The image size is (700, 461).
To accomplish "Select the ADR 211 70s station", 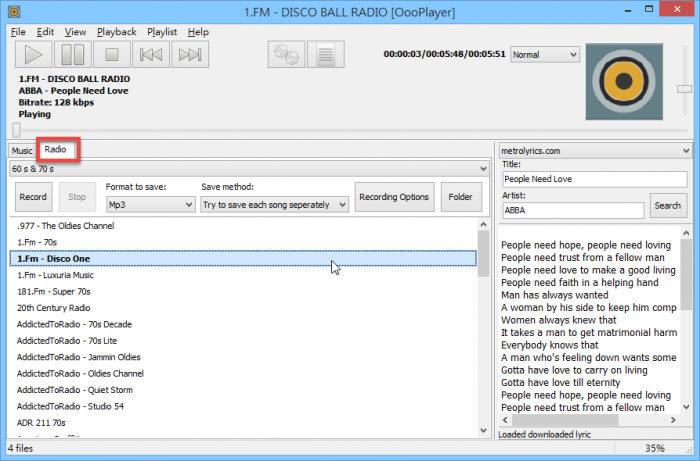I will click(243, 423).
